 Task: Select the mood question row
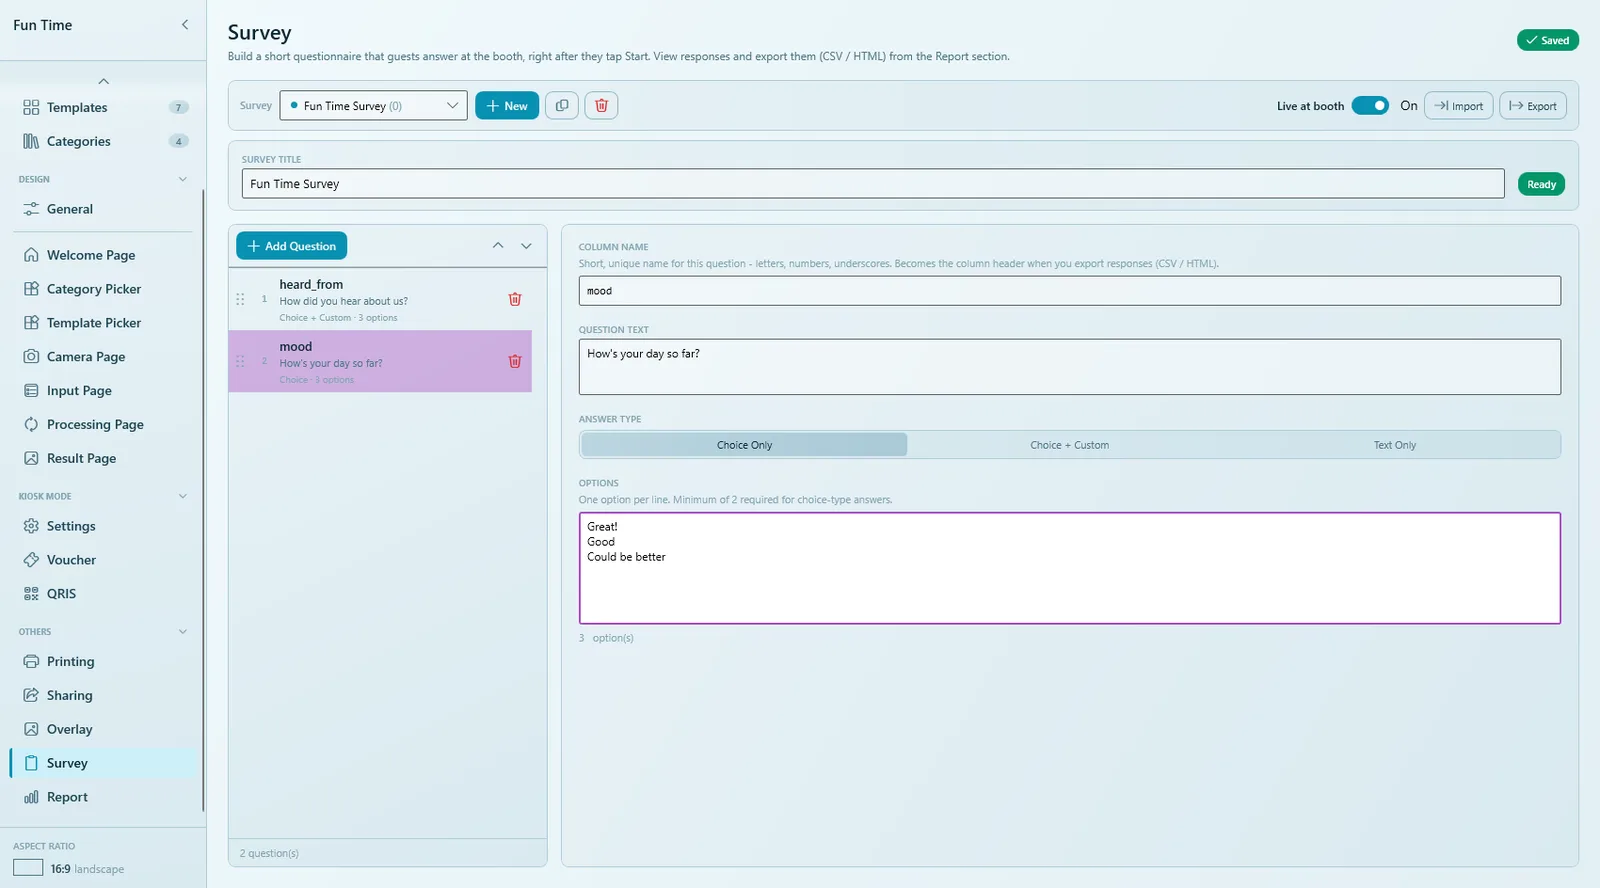[380, 361]
